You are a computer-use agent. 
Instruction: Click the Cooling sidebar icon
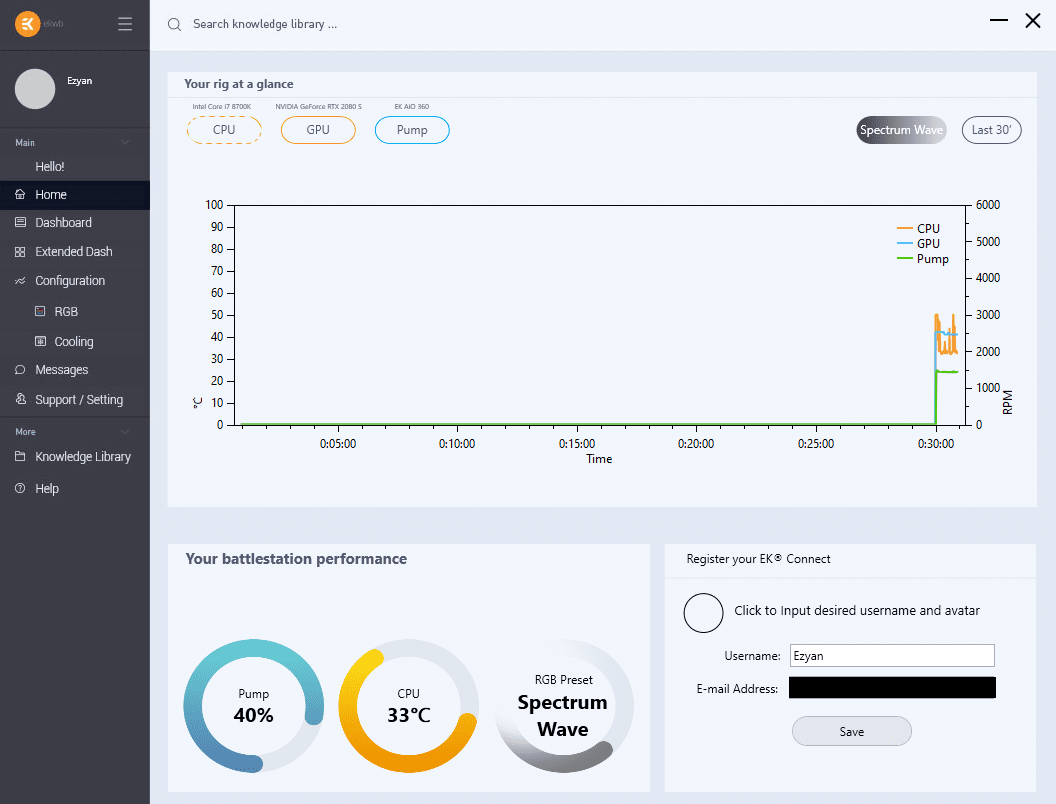40,341
